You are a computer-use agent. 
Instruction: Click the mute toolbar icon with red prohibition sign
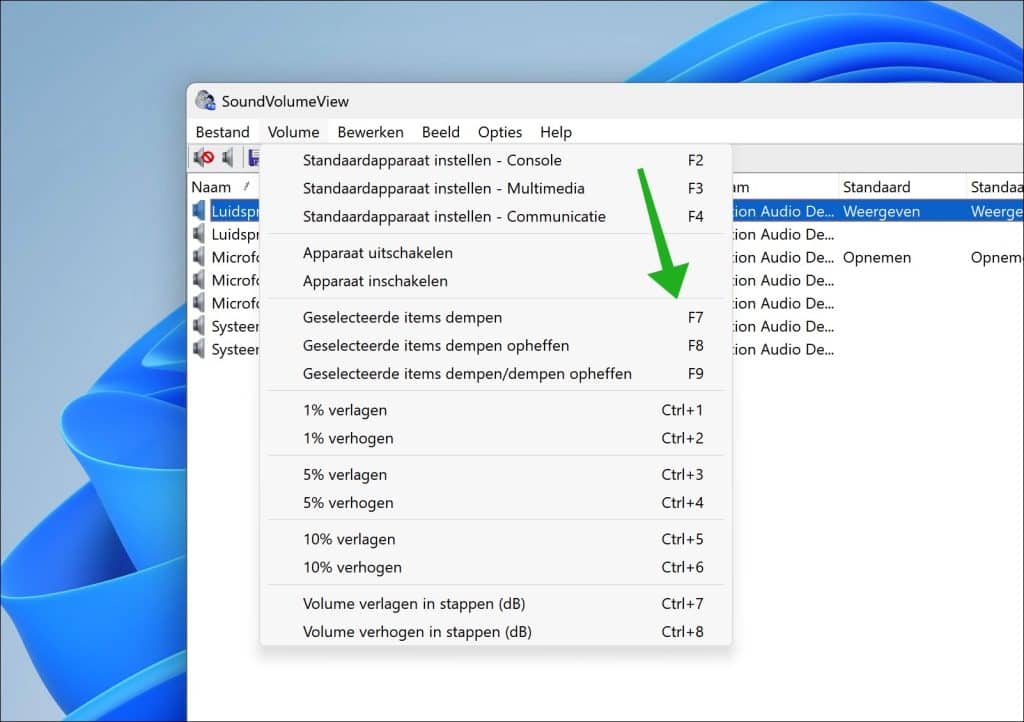[204, 157]
